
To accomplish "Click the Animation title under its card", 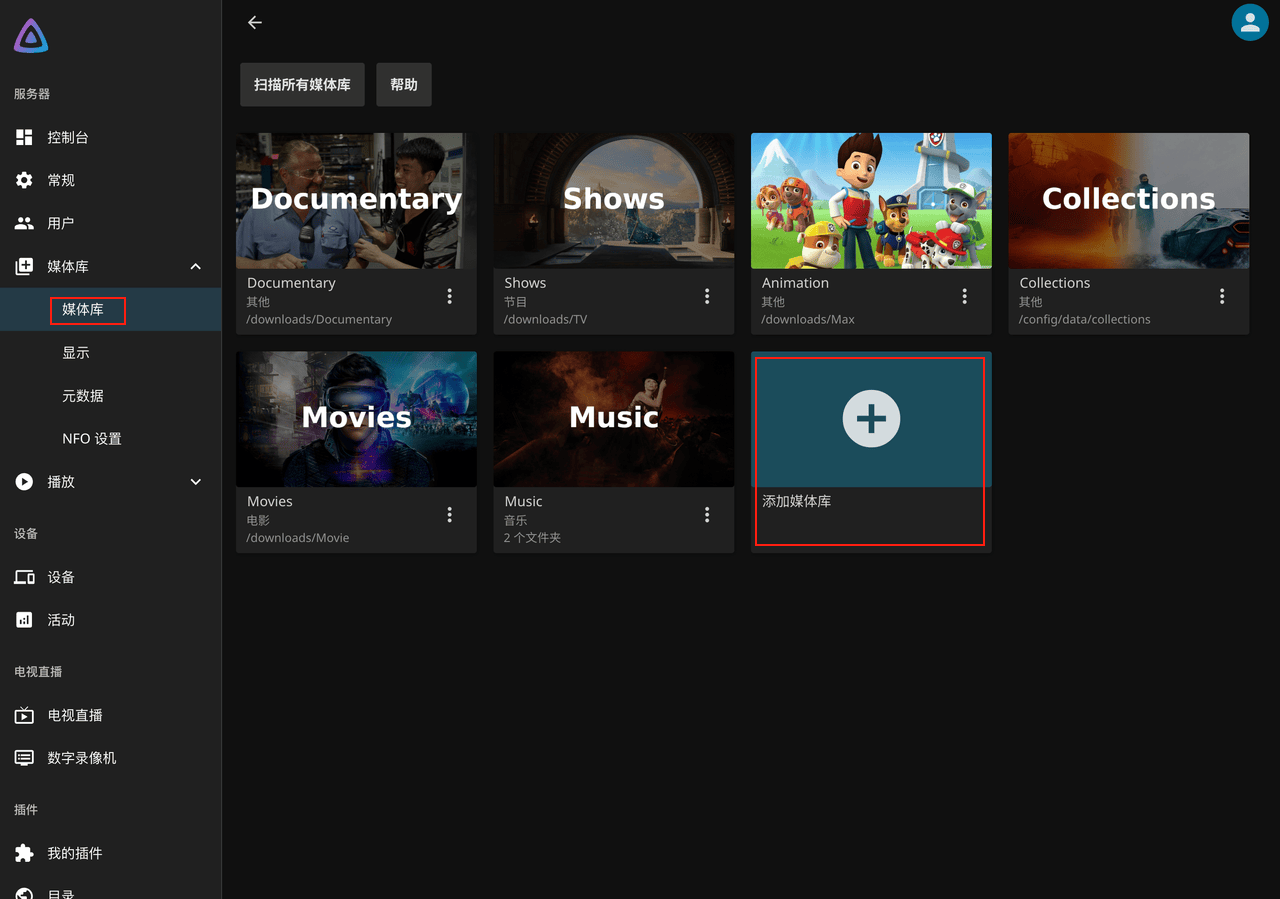I will click(x=795, y=283).
